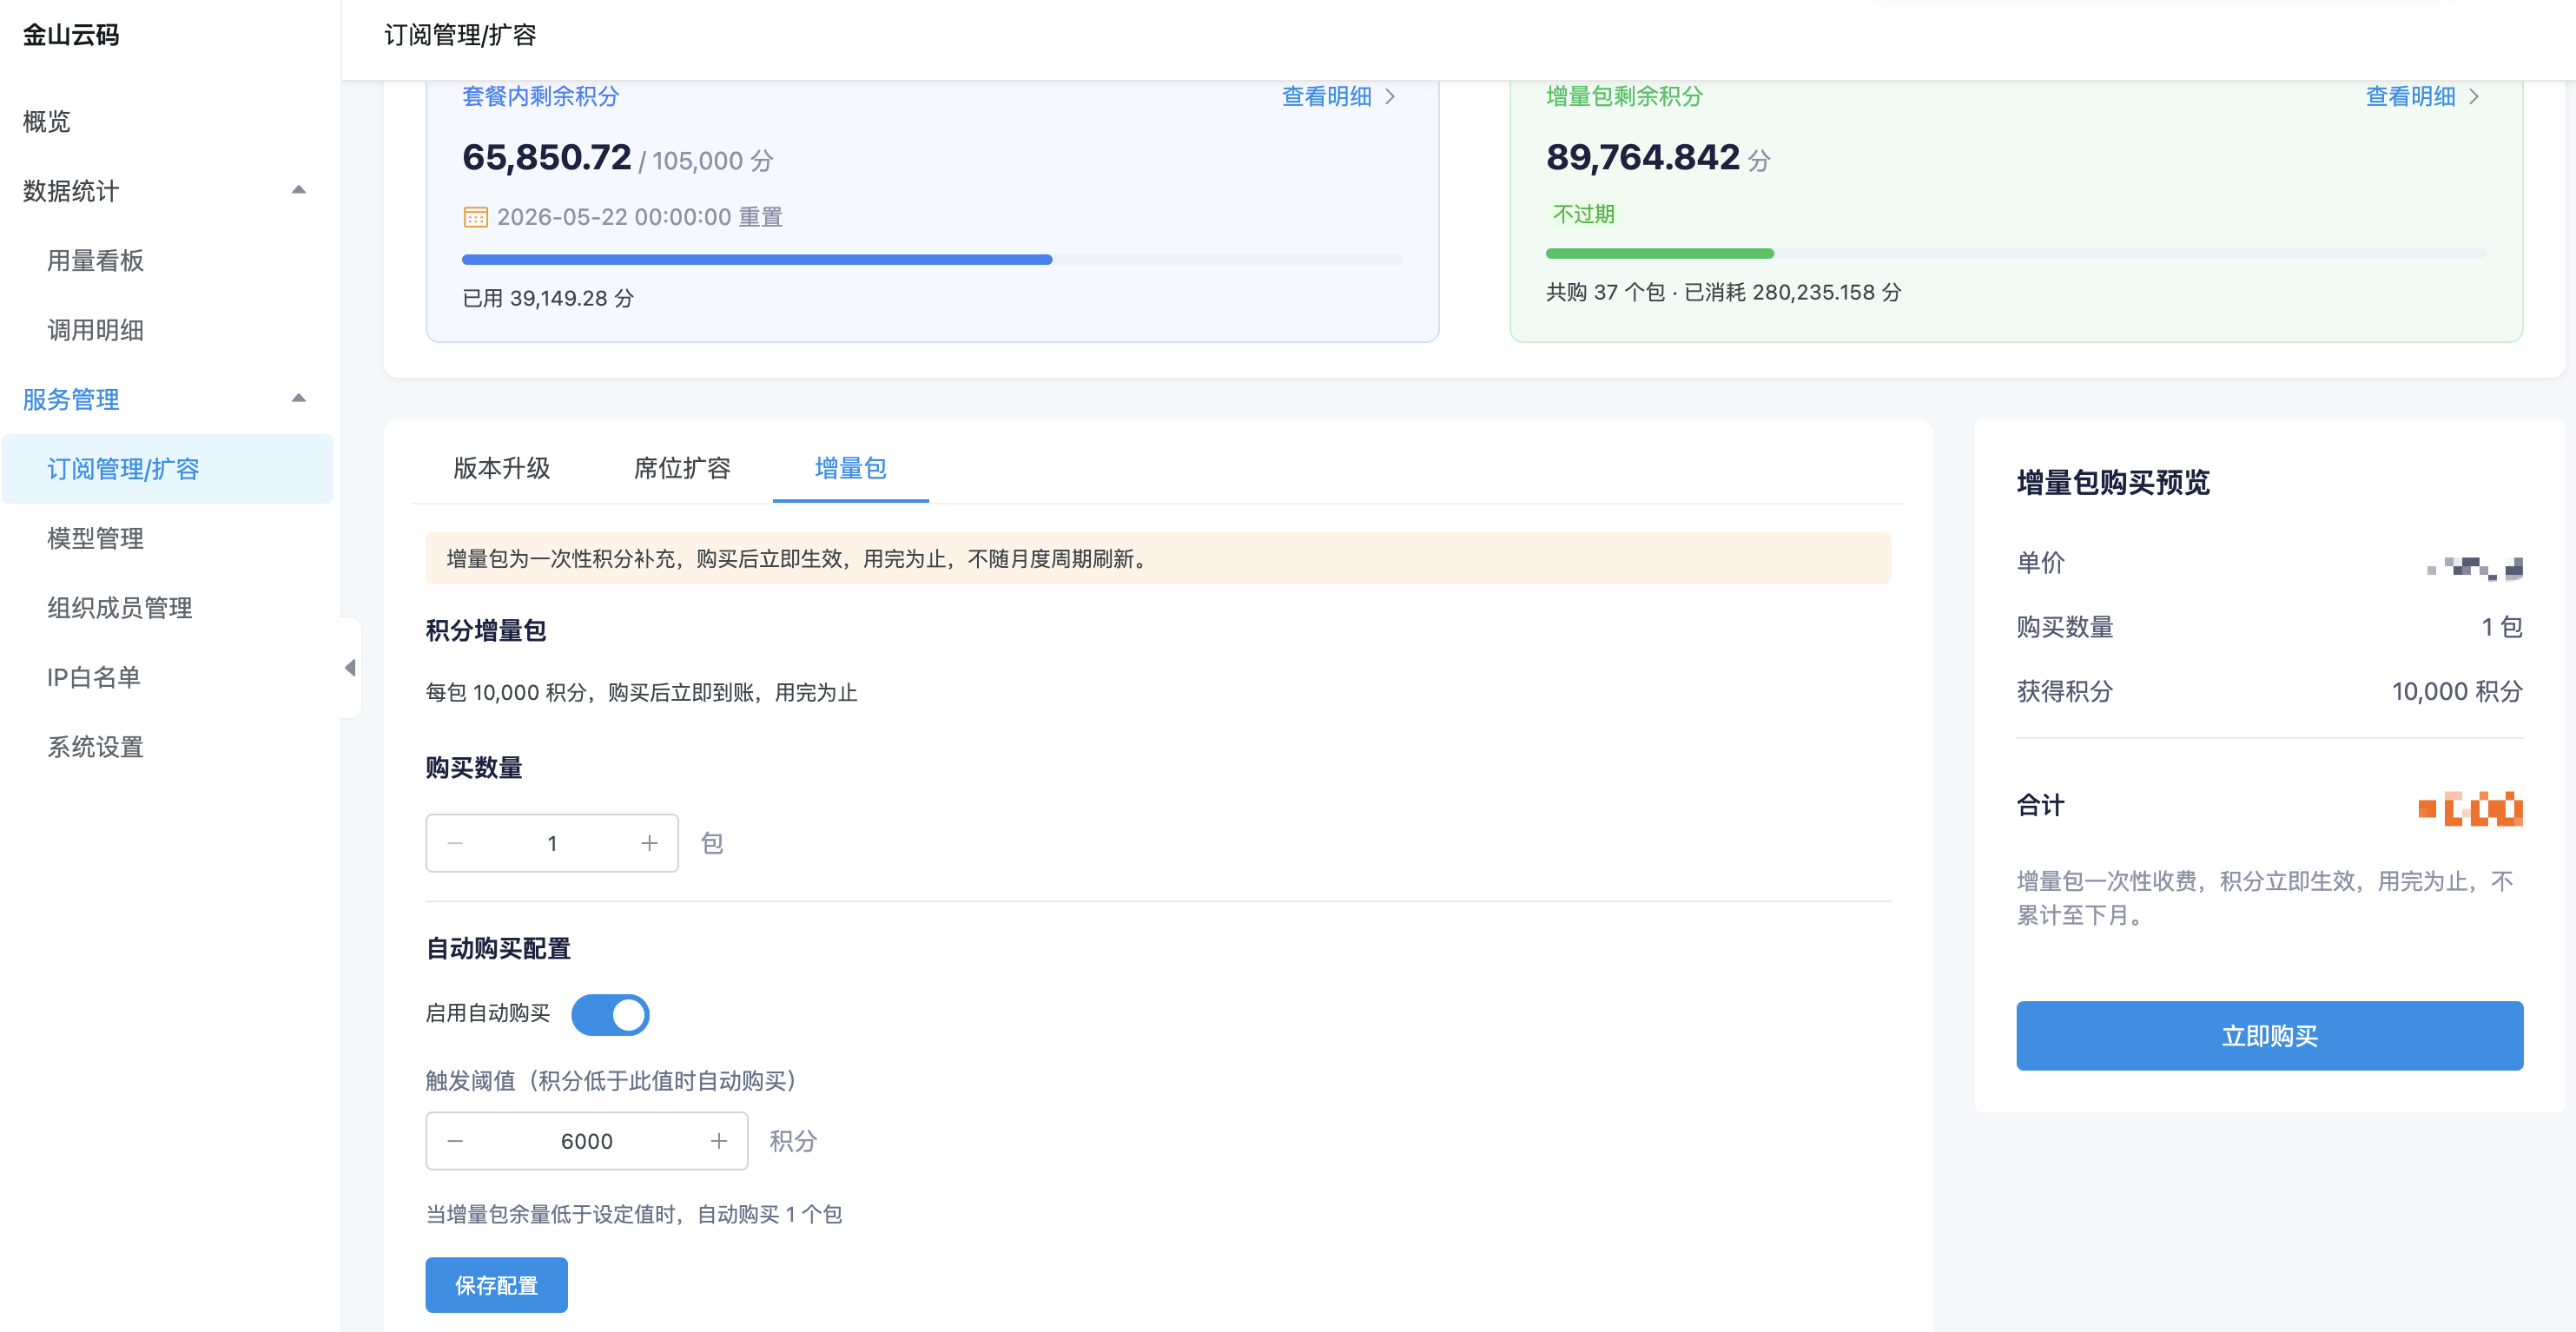Click the 订阅管理/扩容 page header title
The width and height of the screenshot is (2576, 1332).
[x=460, y=35]
